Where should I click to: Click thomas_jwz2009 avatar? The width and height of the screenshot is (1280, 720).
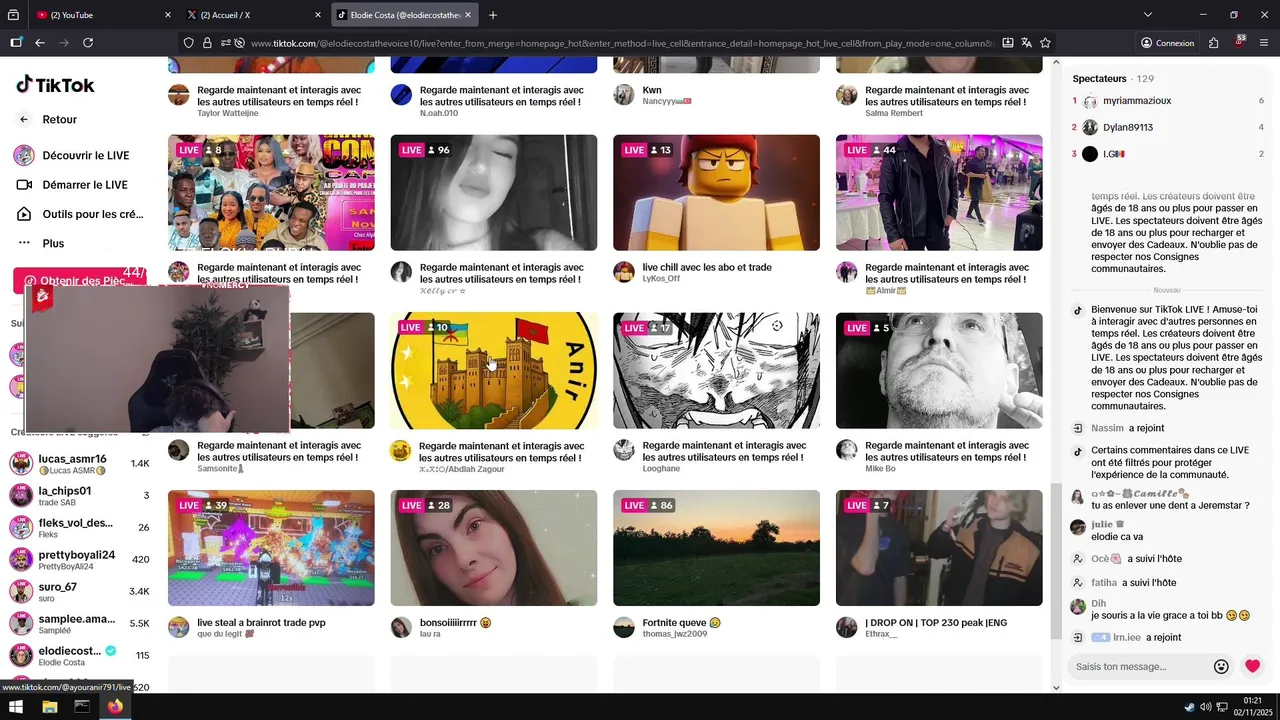click(x=624, y=628)
